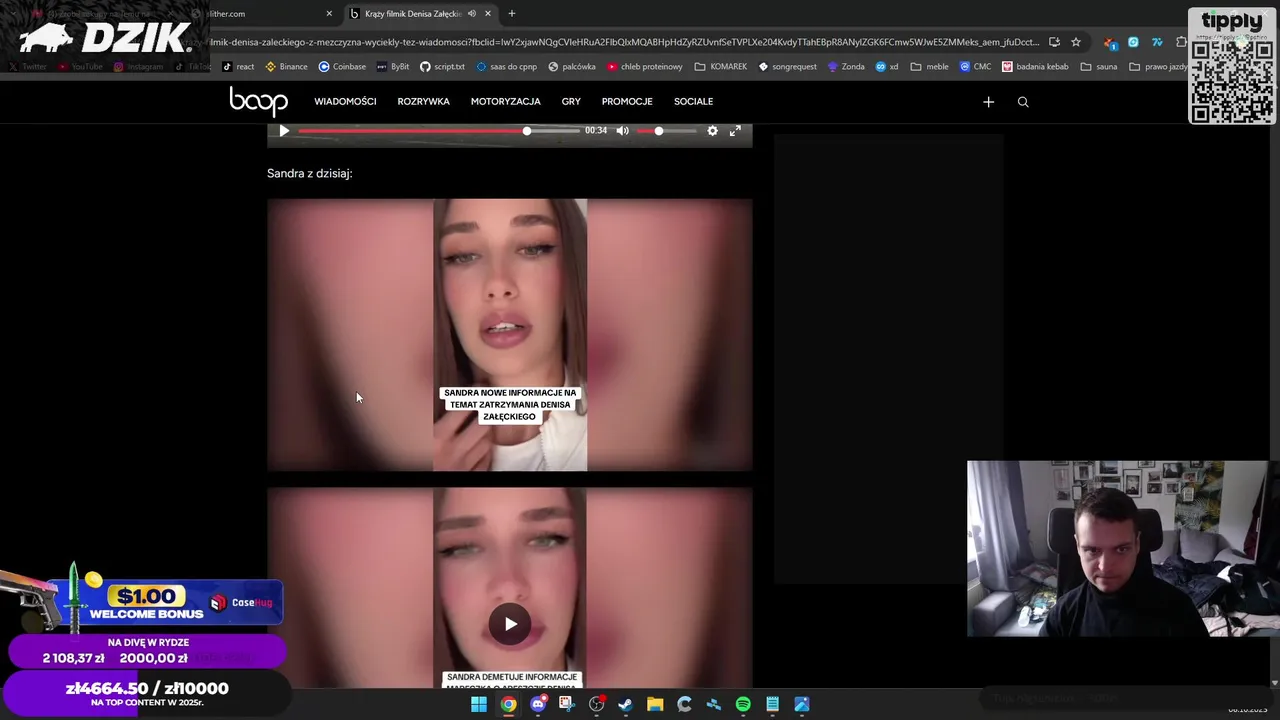
Task: Expand the prawo jazdy bookmark folder
Action: 1159,67
